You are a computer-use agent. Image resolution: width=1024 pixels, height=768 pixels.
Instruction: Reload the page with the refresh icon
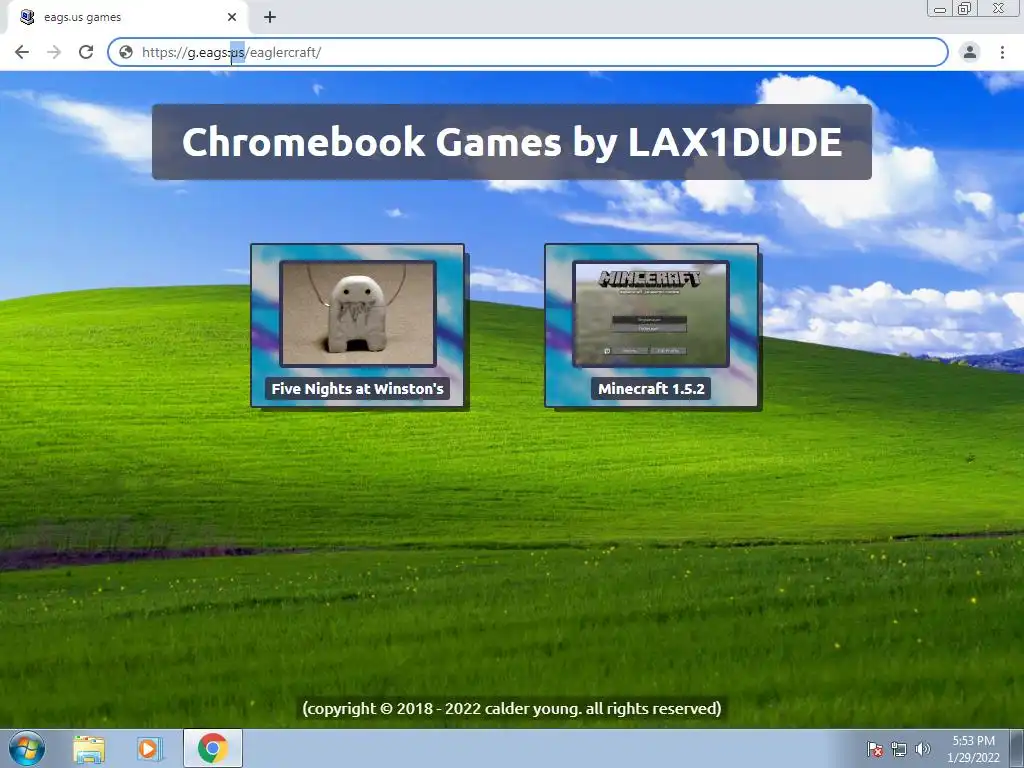click(86, 52)
